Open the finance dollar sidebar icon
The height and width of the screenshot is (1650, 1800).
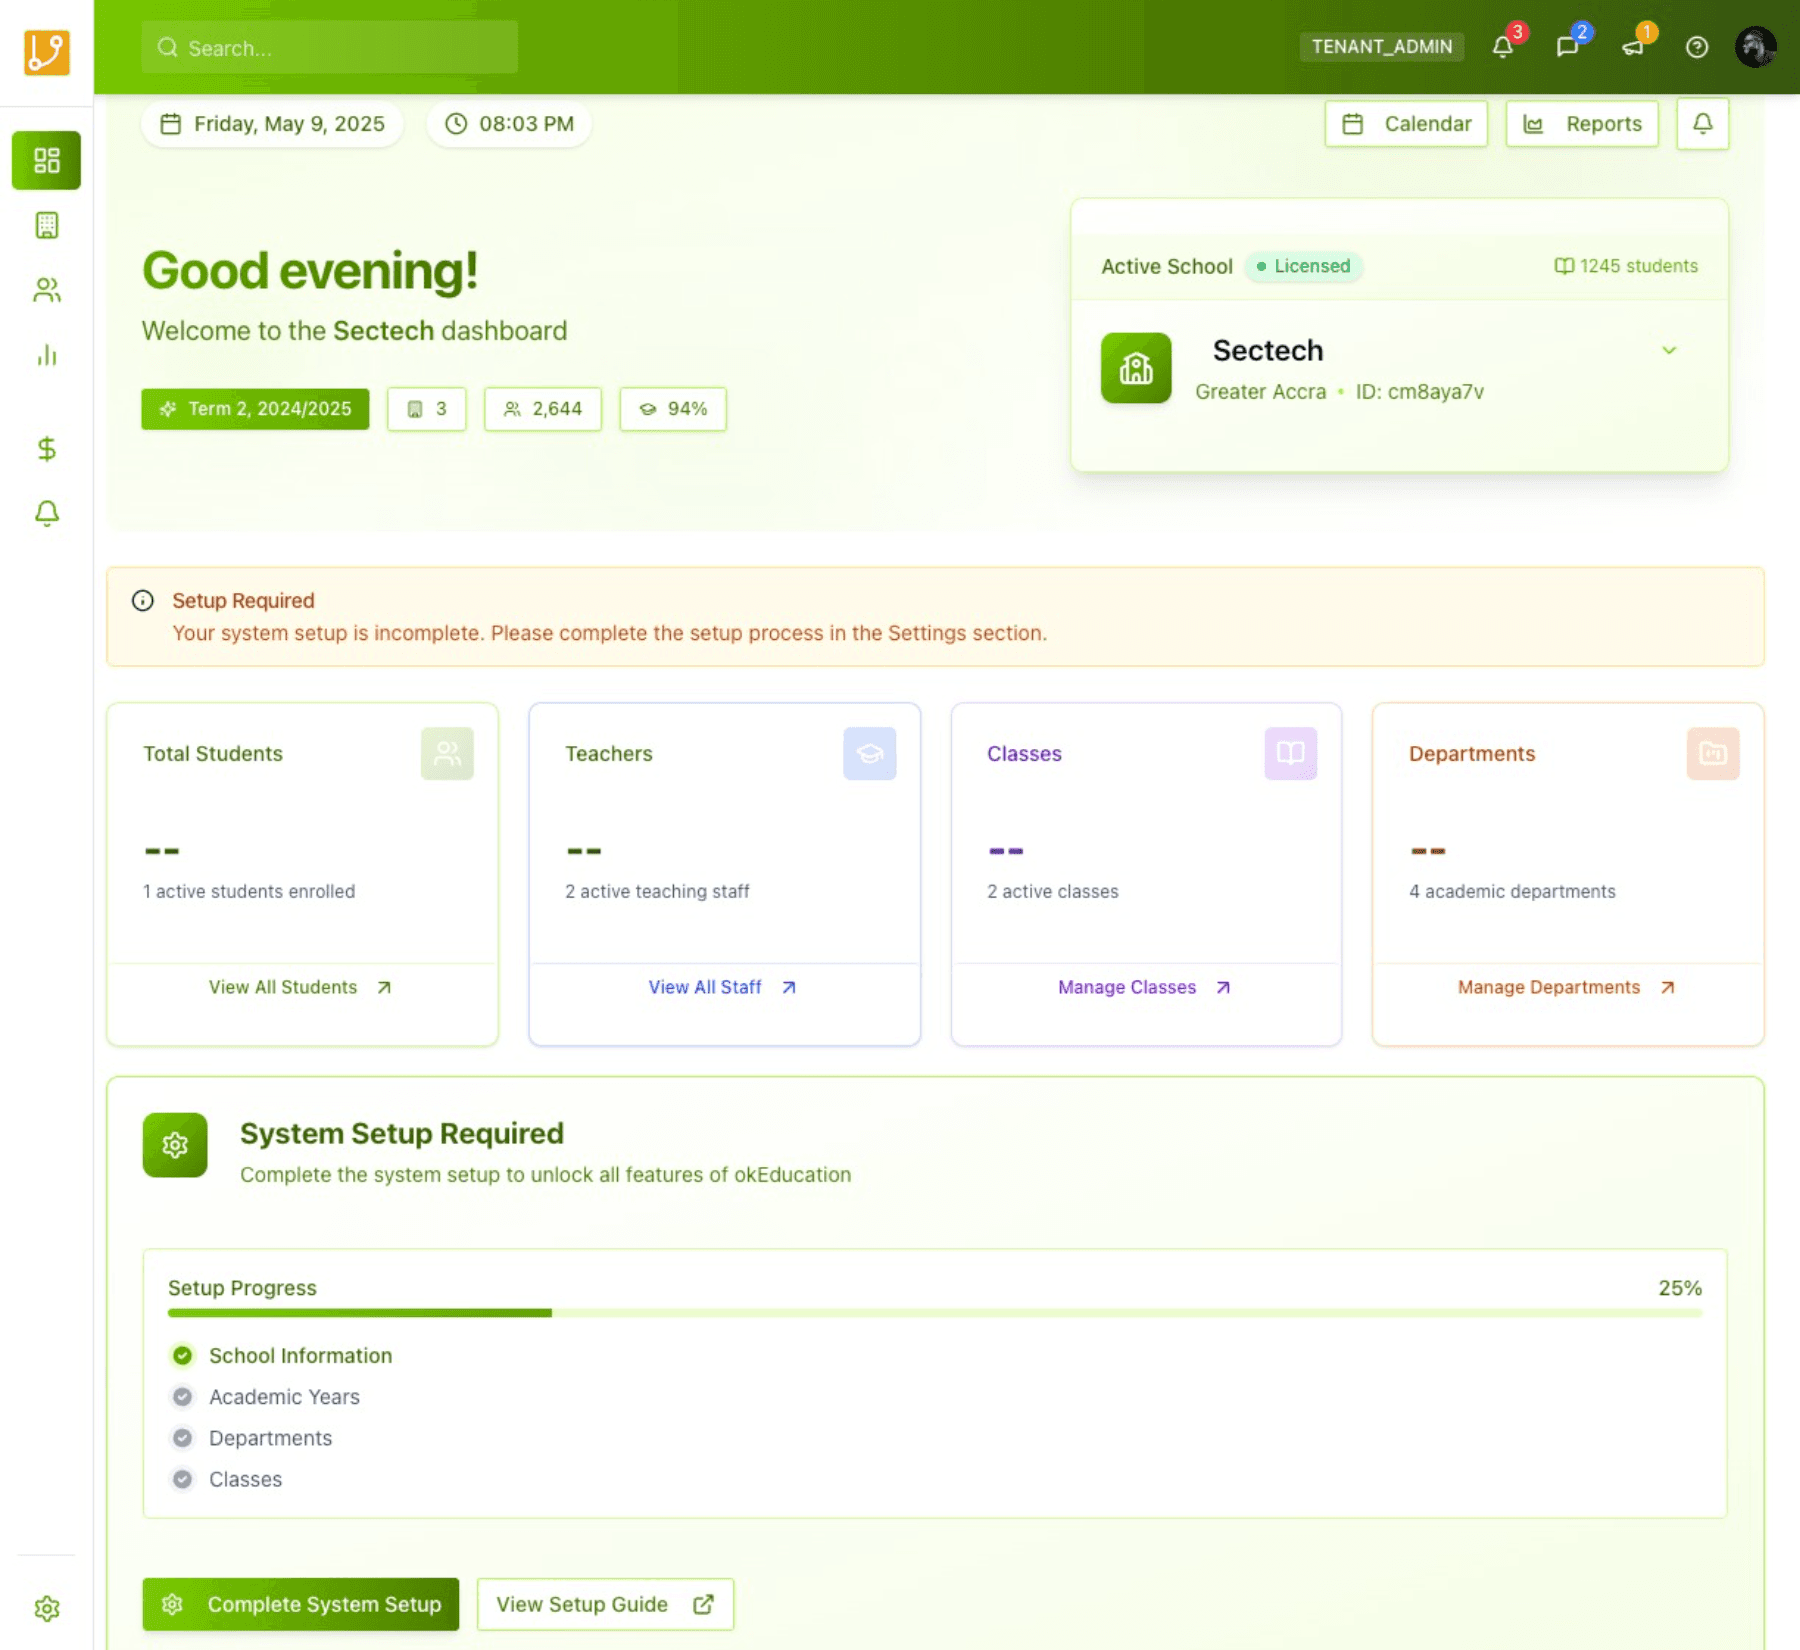tap(46, 449)
